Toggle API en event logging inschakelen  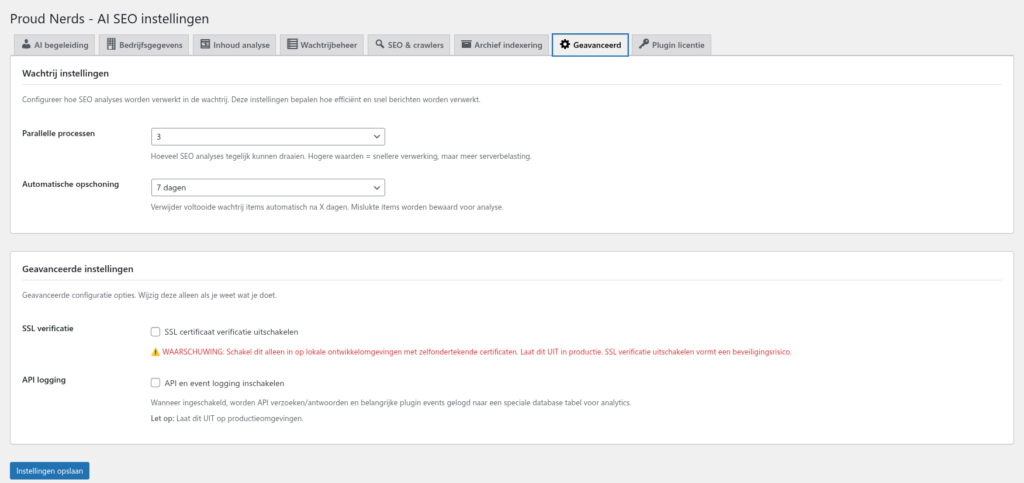(x=155, y=382)
